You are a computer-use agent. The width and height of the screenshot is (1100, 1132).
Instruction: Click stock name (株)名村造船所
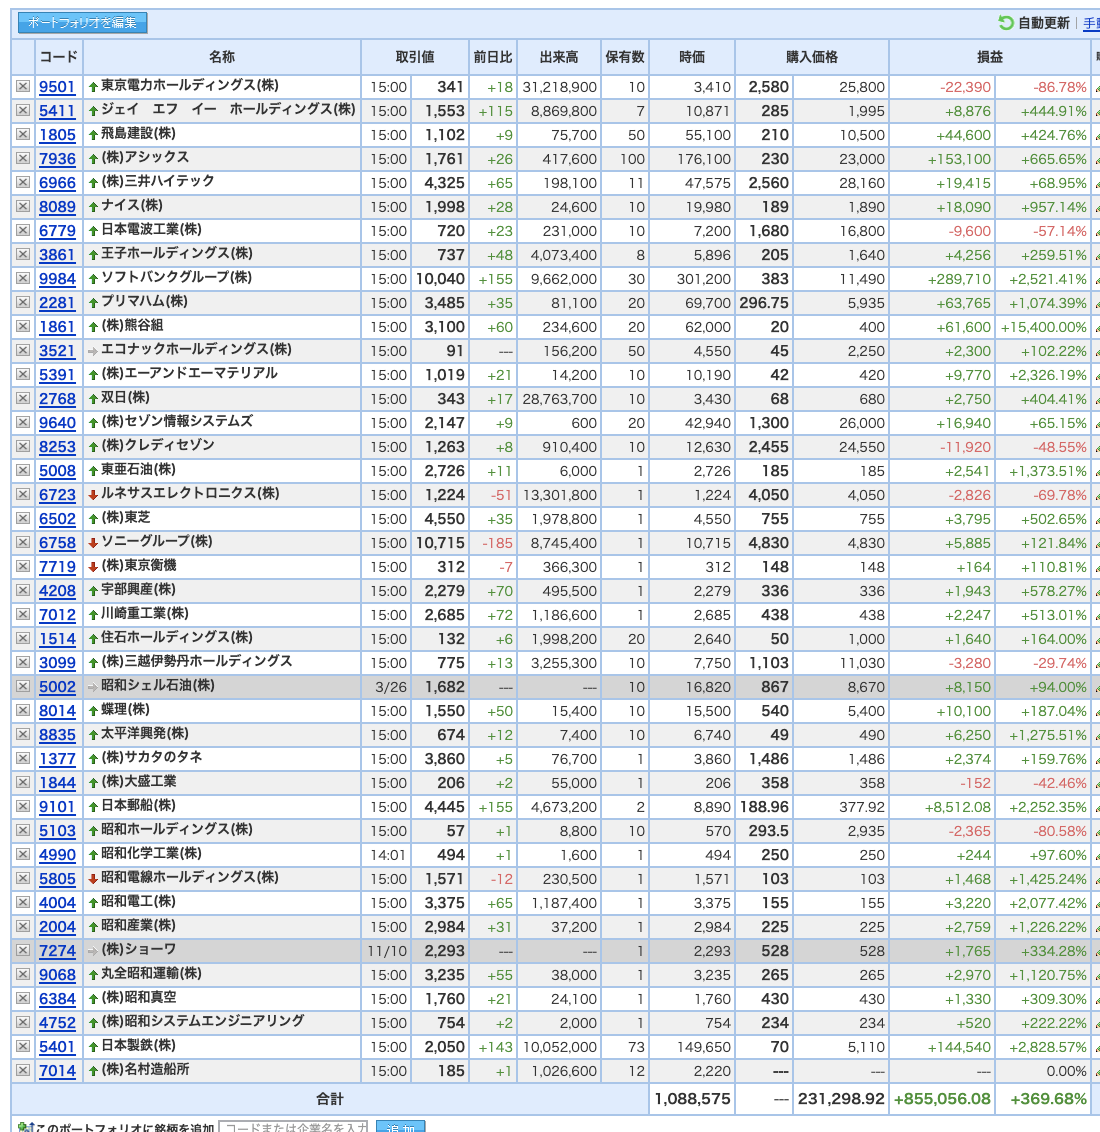pyautogui.click(x=145, y=1069)
